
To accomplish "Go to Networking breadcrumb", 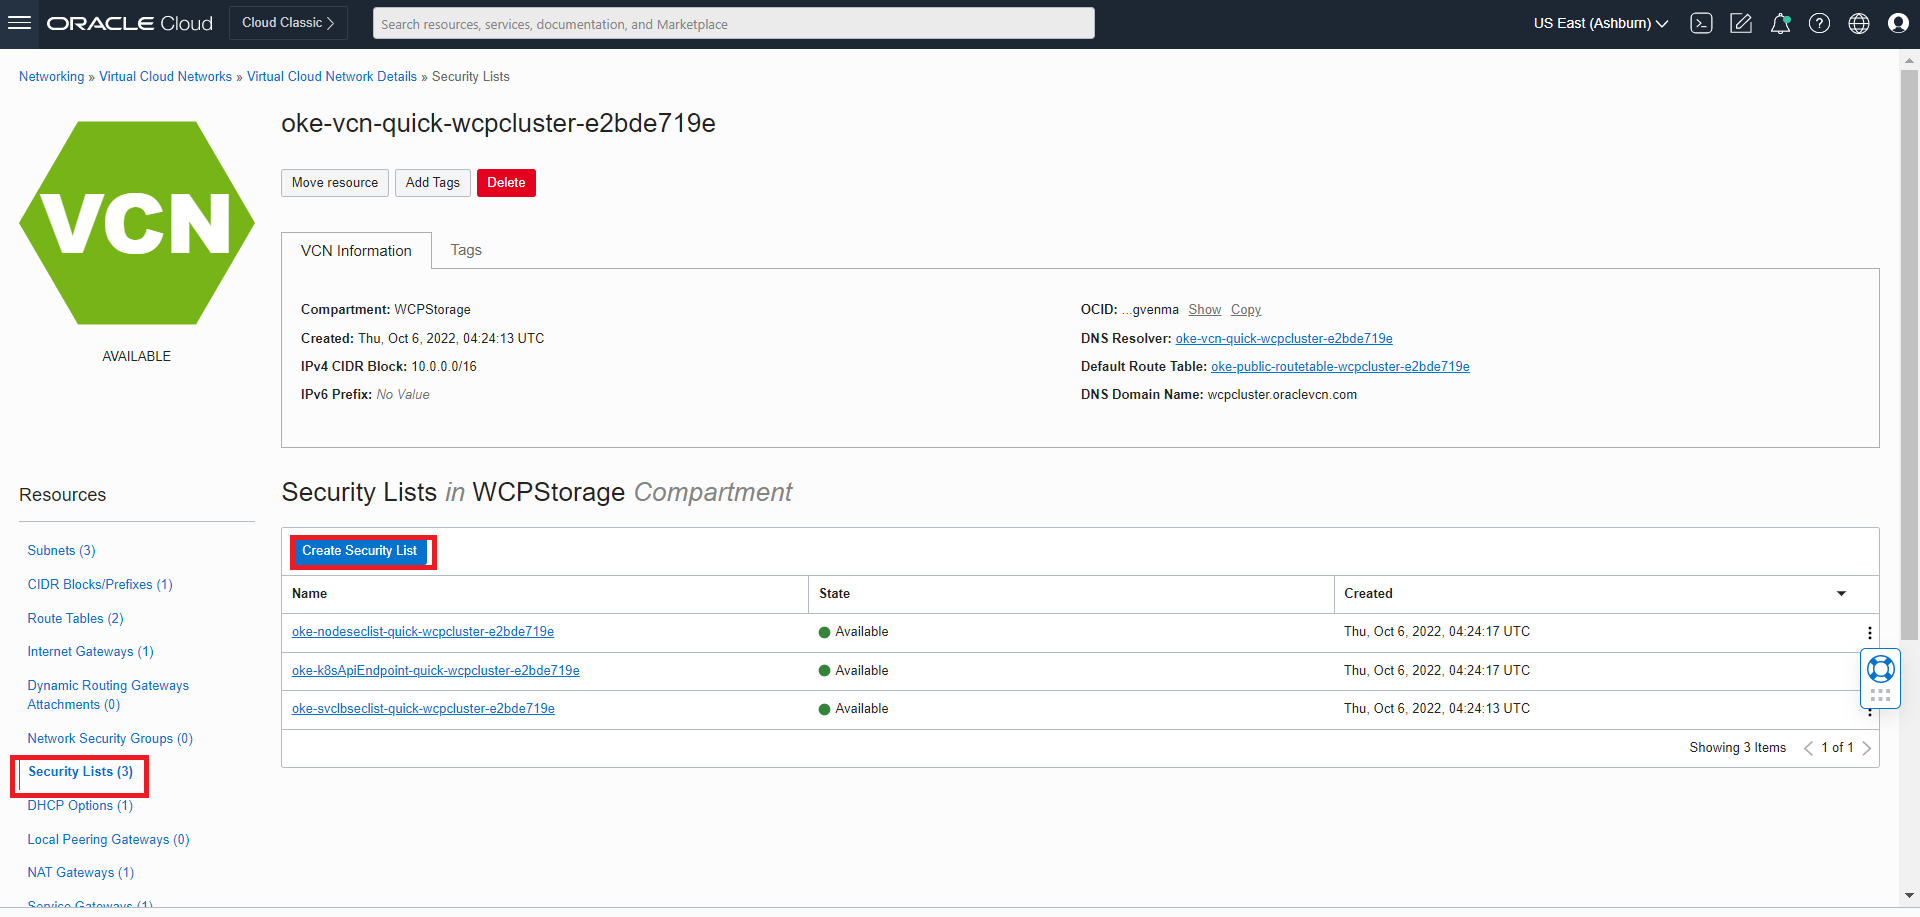I will click(x=52, y=77).
